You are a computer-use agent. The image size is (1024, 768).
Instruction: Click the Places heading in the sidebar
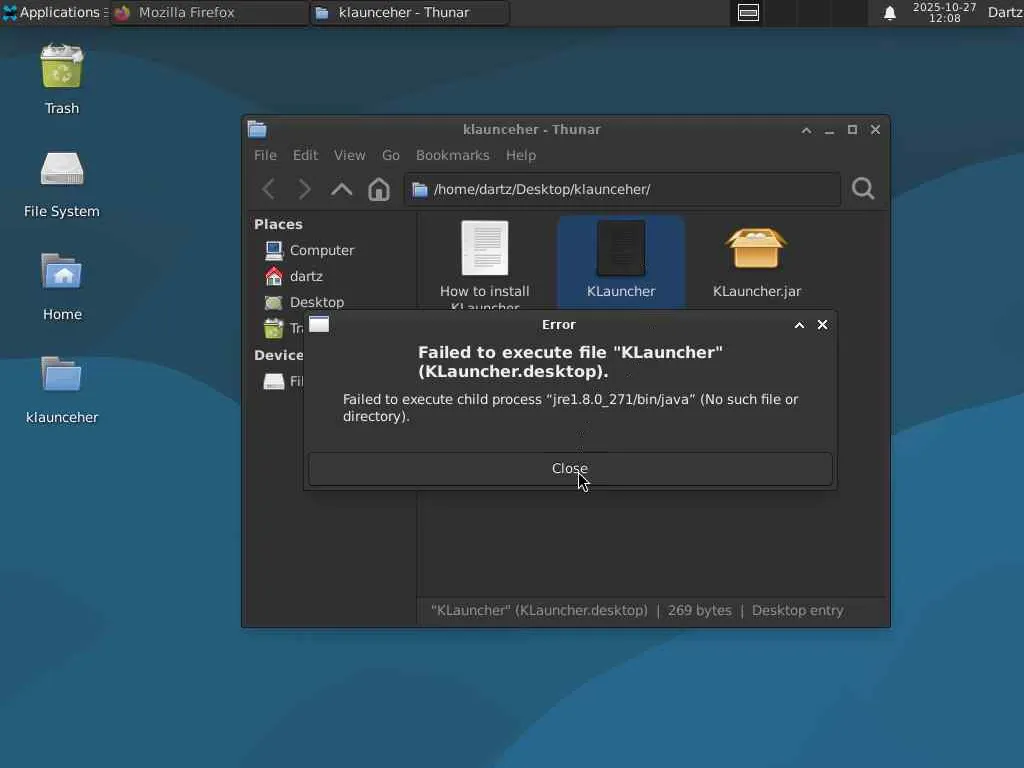(278, 224)
